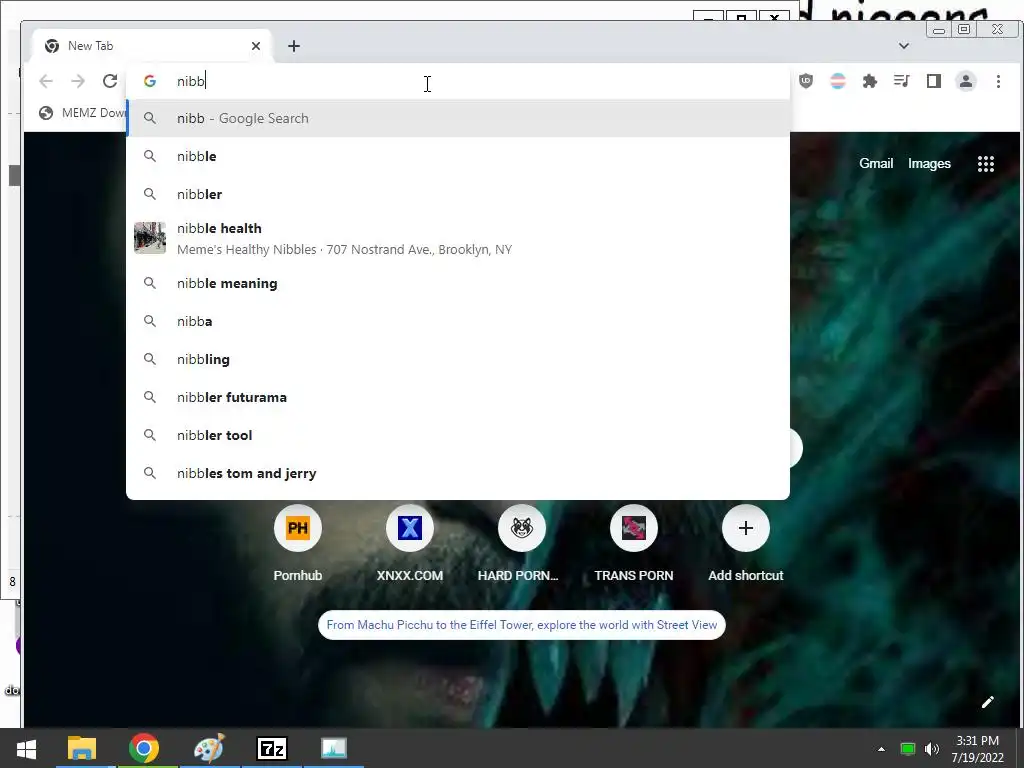
Task: Close the New Tab tab
Action: [x=256, y=46]
